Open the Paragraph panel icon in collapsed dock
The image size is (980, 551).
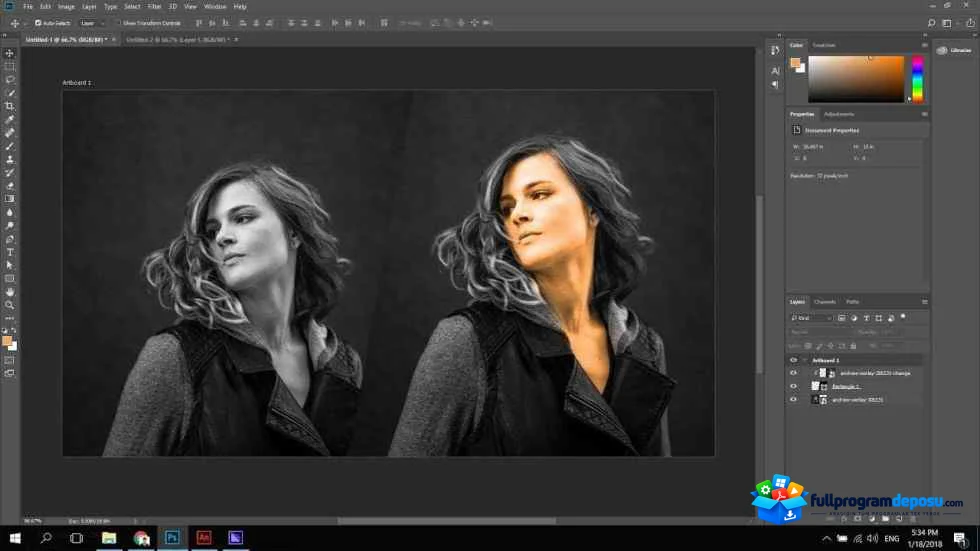coord(775,84)
